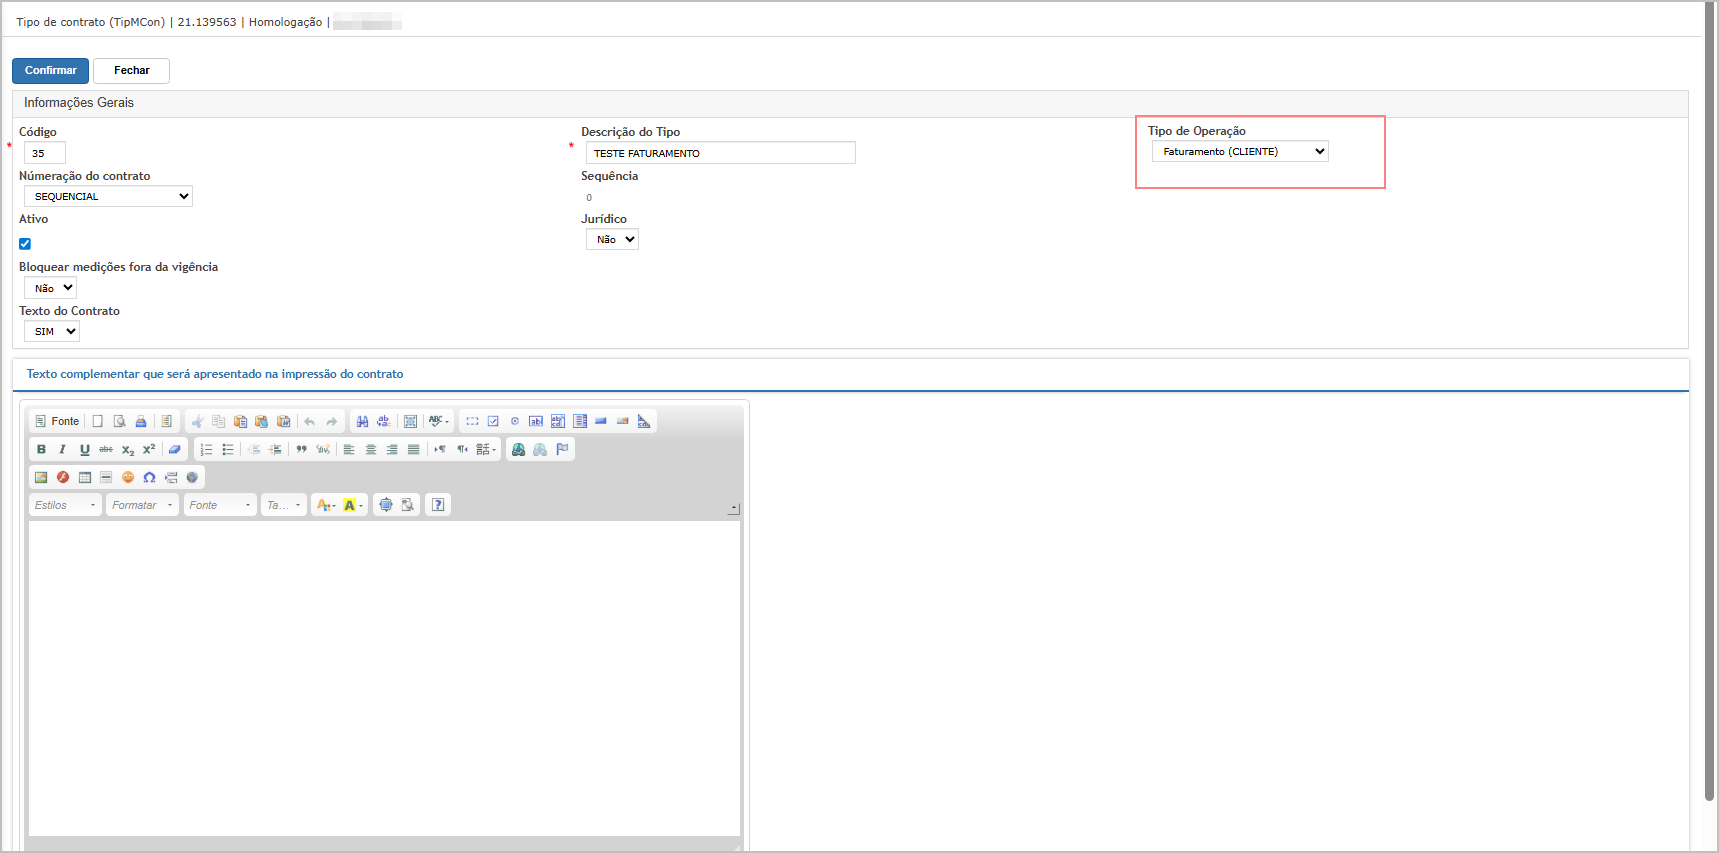Open the Jurídico dropdown
Screen dimensions: 1719x853
click(612, 239)
